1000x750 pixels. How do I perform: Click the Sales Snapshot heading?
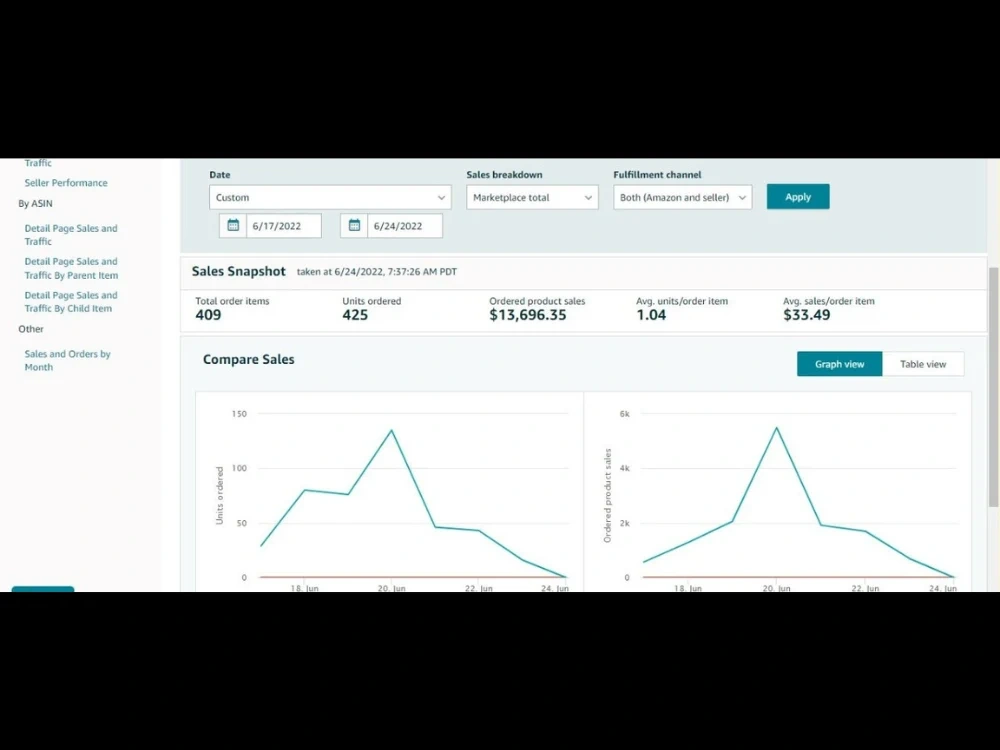(239, 271)
